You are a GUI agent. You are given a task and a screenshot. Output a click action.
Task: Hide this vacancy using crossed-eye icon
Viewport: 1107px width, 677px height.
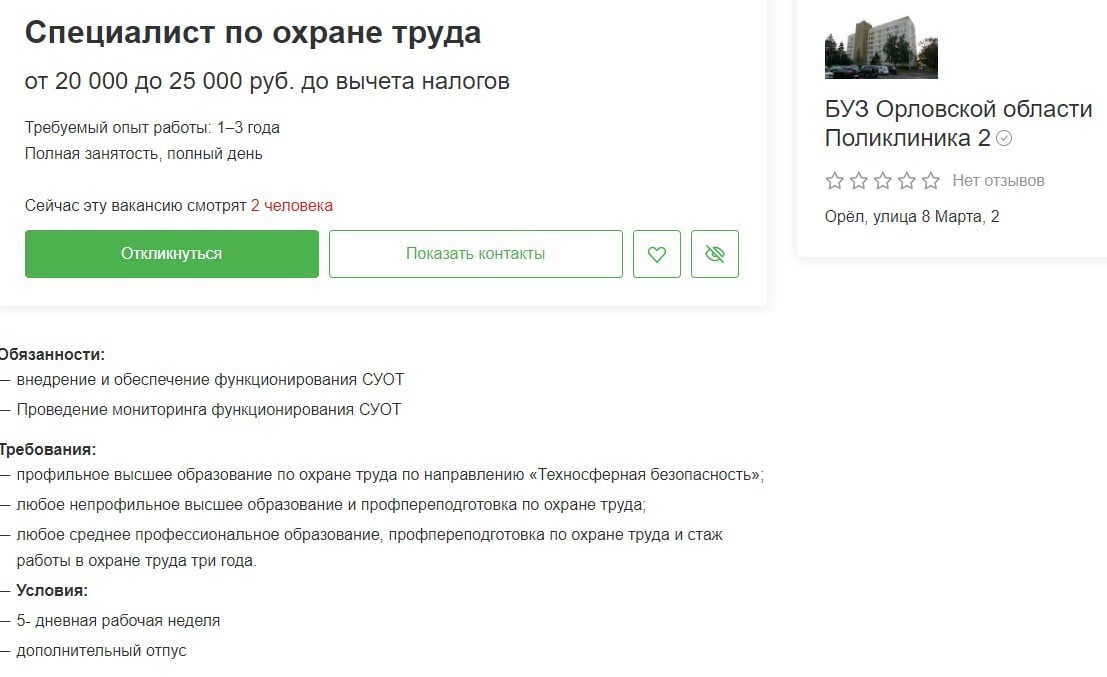pos(714,254)
